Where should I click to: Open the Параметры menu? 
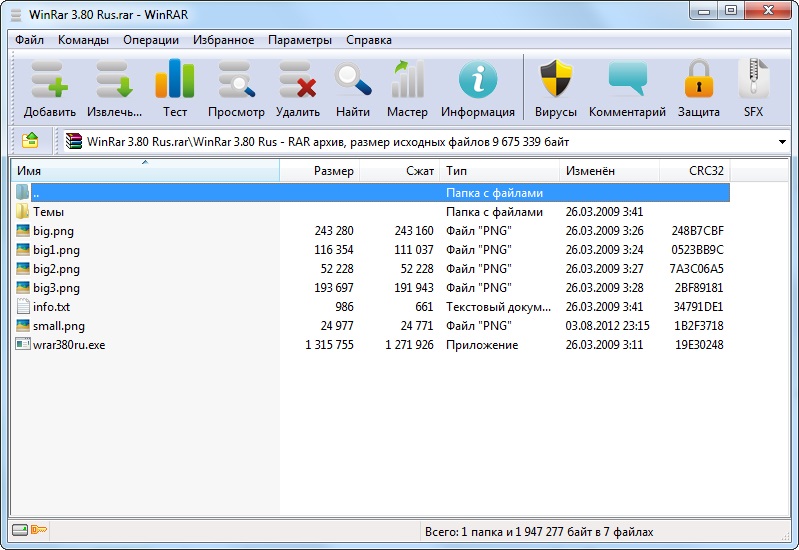click(x=299, y=40)
